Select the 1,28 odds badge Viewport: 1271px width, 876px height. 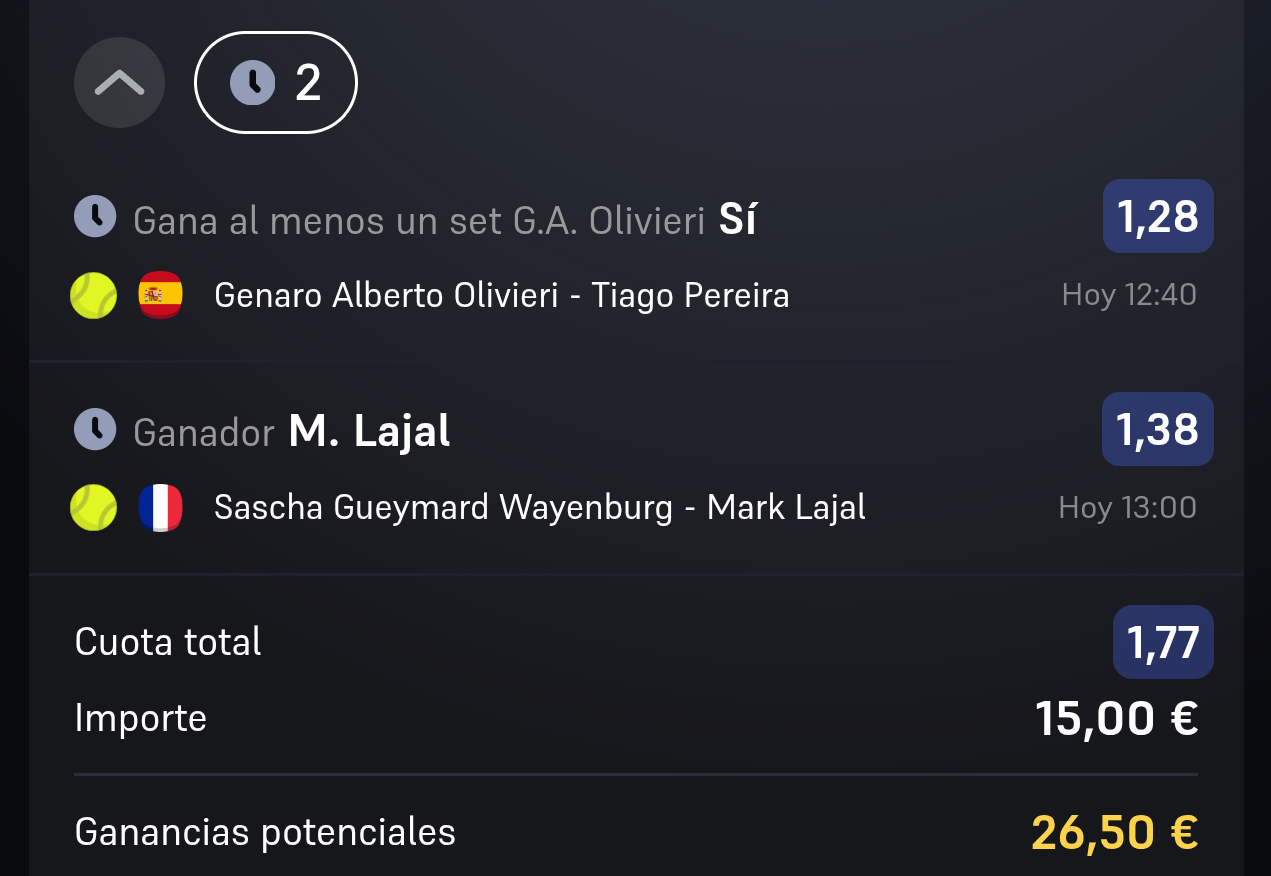point(1158,216)
